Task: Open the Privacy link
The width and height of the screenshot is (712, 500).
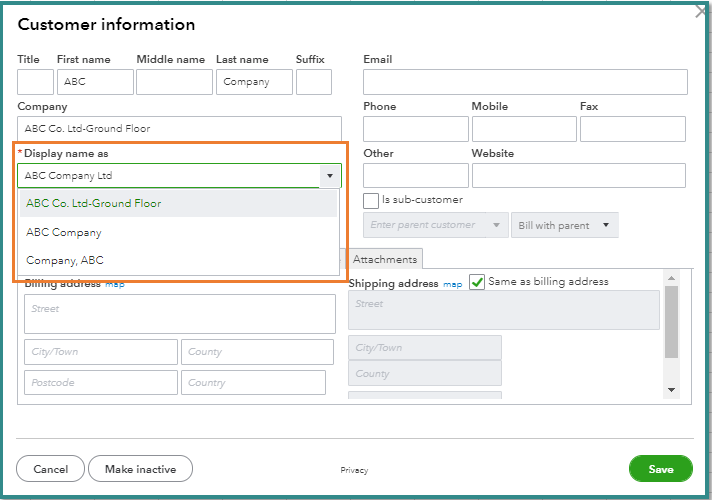Action: pos(354,470)
